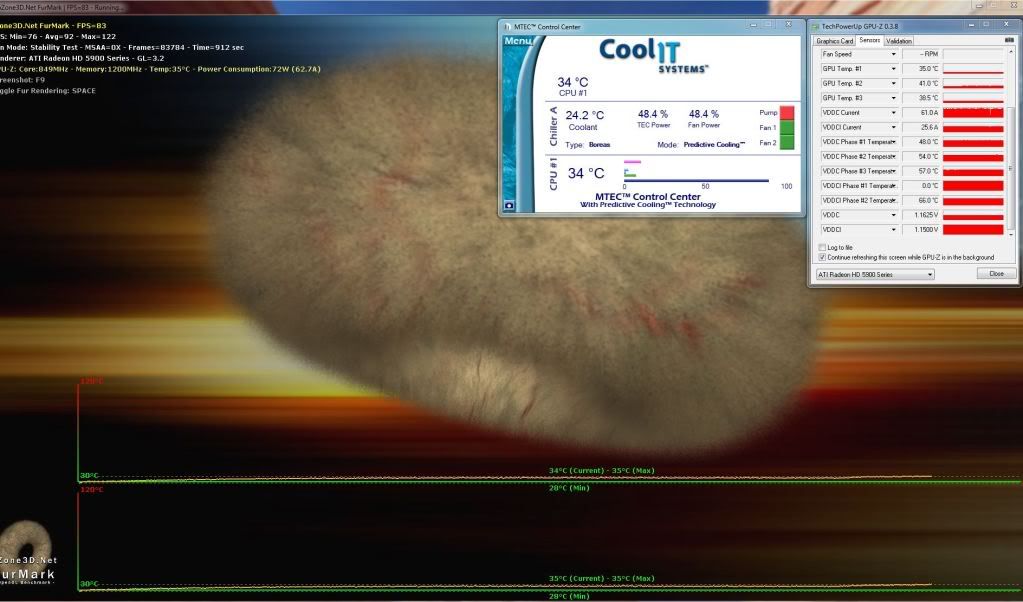1023x602 pixels.
Task: Click the Pump status indicator in MTEC
Action: click(x=787, y=112)
